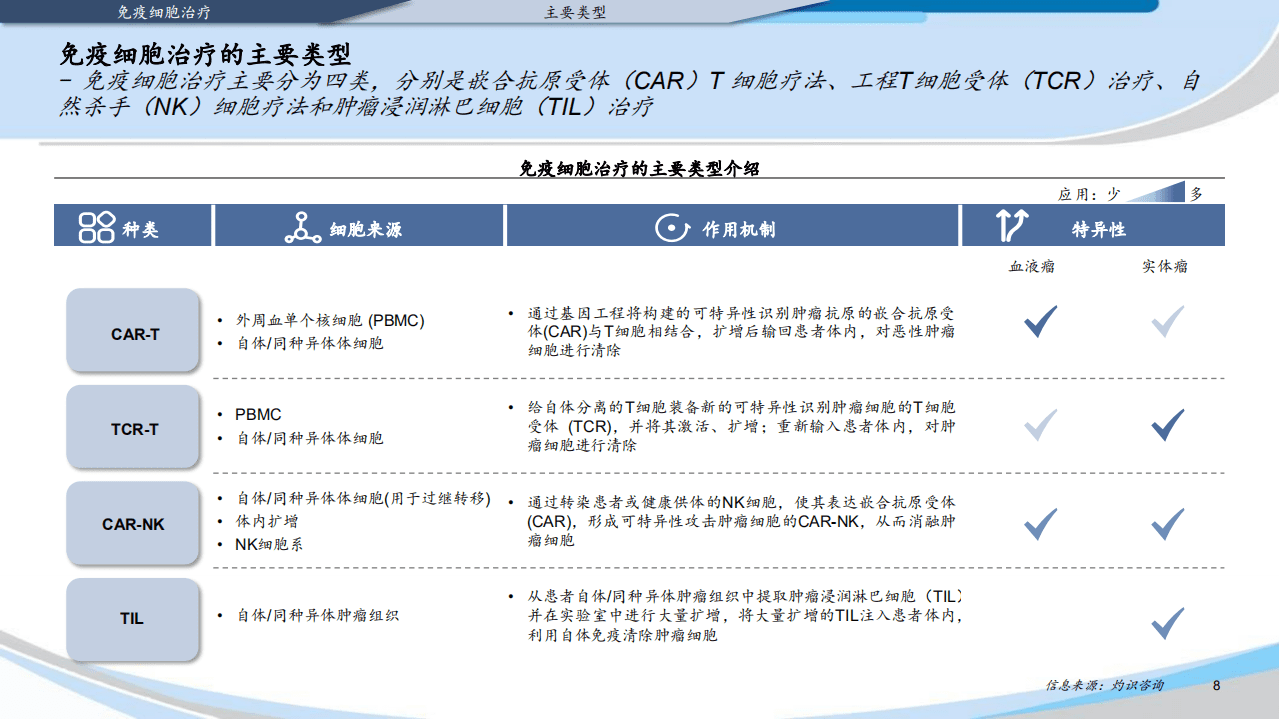1279x719 pixels.
Task: Click the 实体瘤 column header
Action: point(1166,266)
